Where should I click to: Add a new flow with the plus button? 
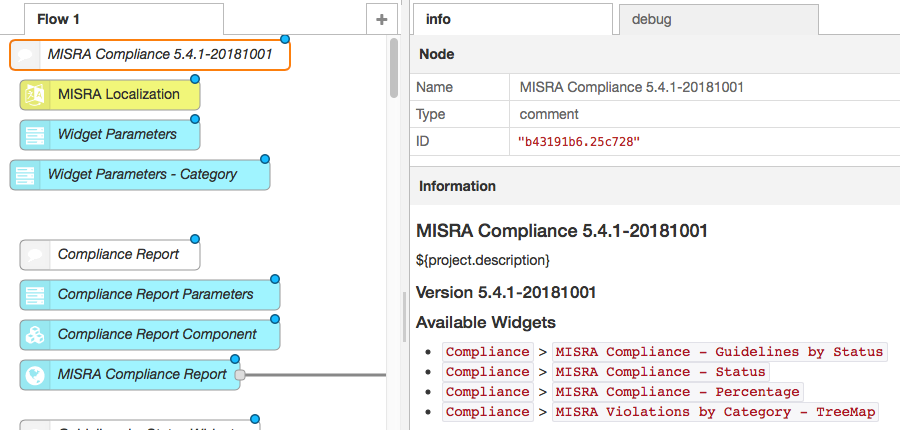pyautogui.click(x=381, y=20)
